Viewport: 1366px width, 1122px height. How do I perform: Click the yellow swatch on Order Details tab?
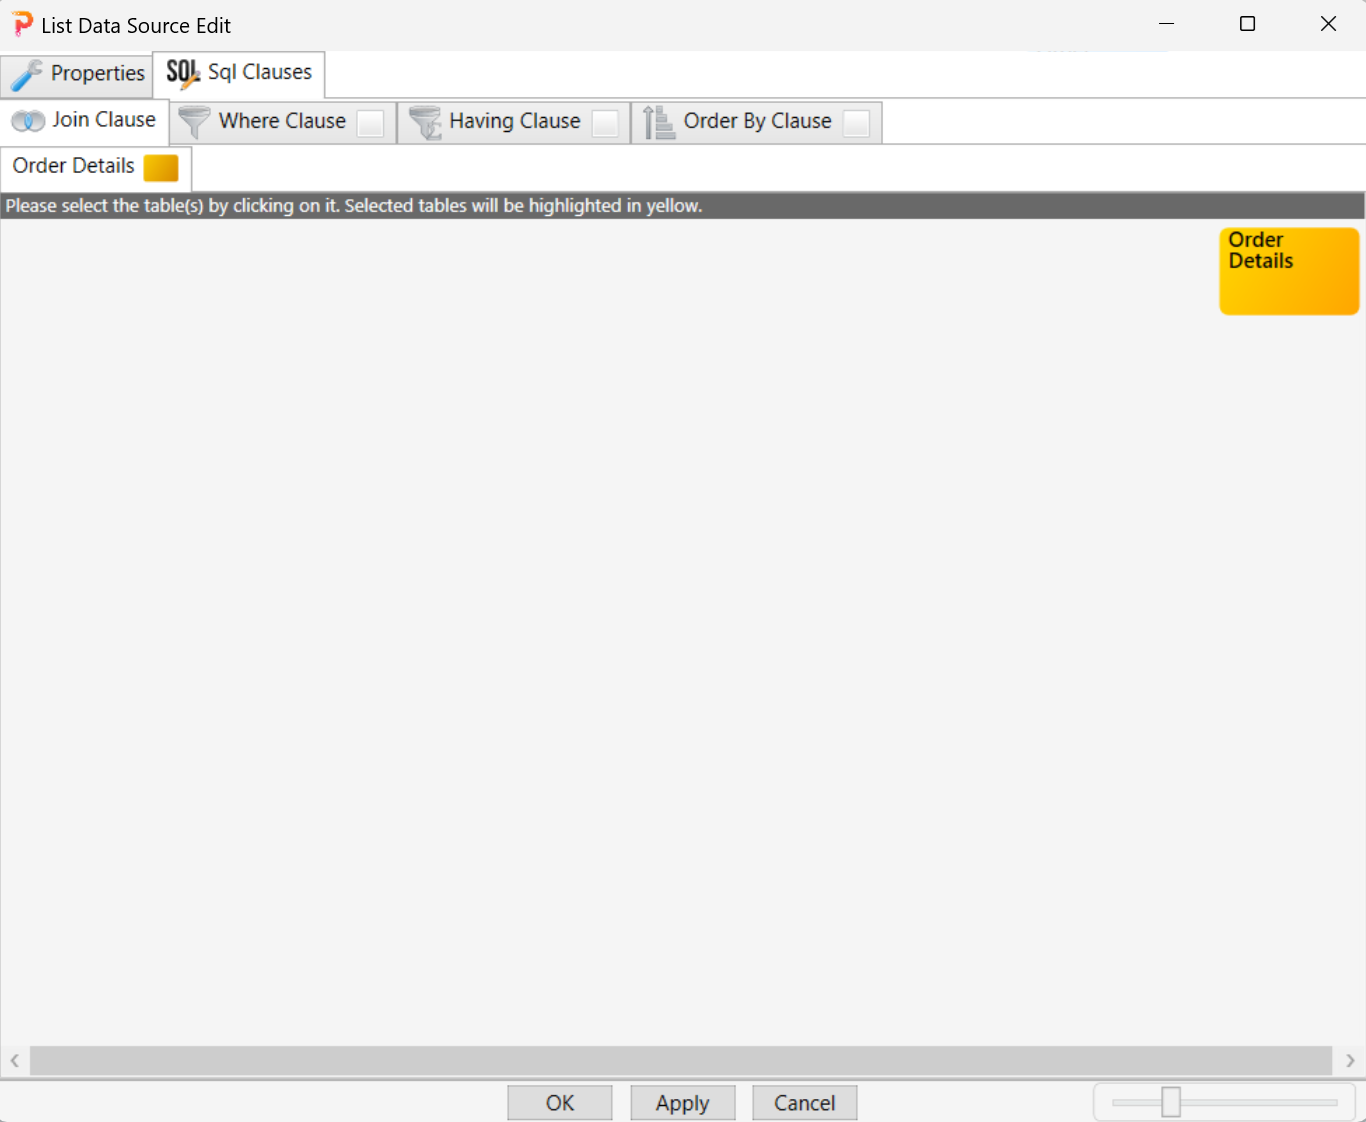pyautogui.click(x=161, y=168)
